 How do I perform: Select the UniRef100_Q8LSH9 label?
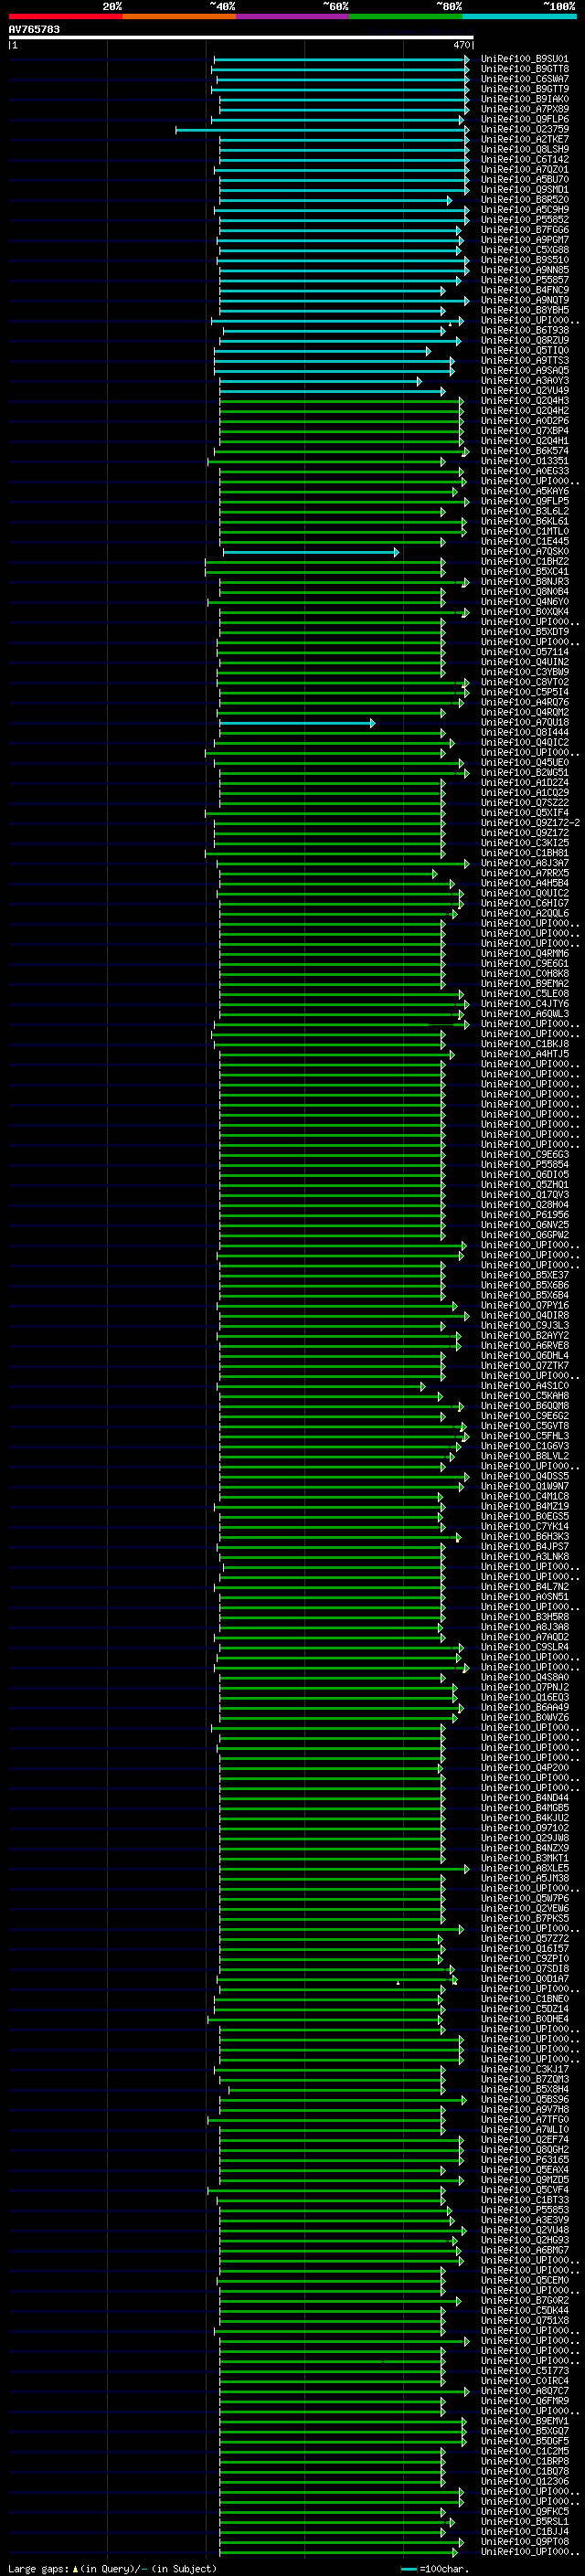(524, 149)
